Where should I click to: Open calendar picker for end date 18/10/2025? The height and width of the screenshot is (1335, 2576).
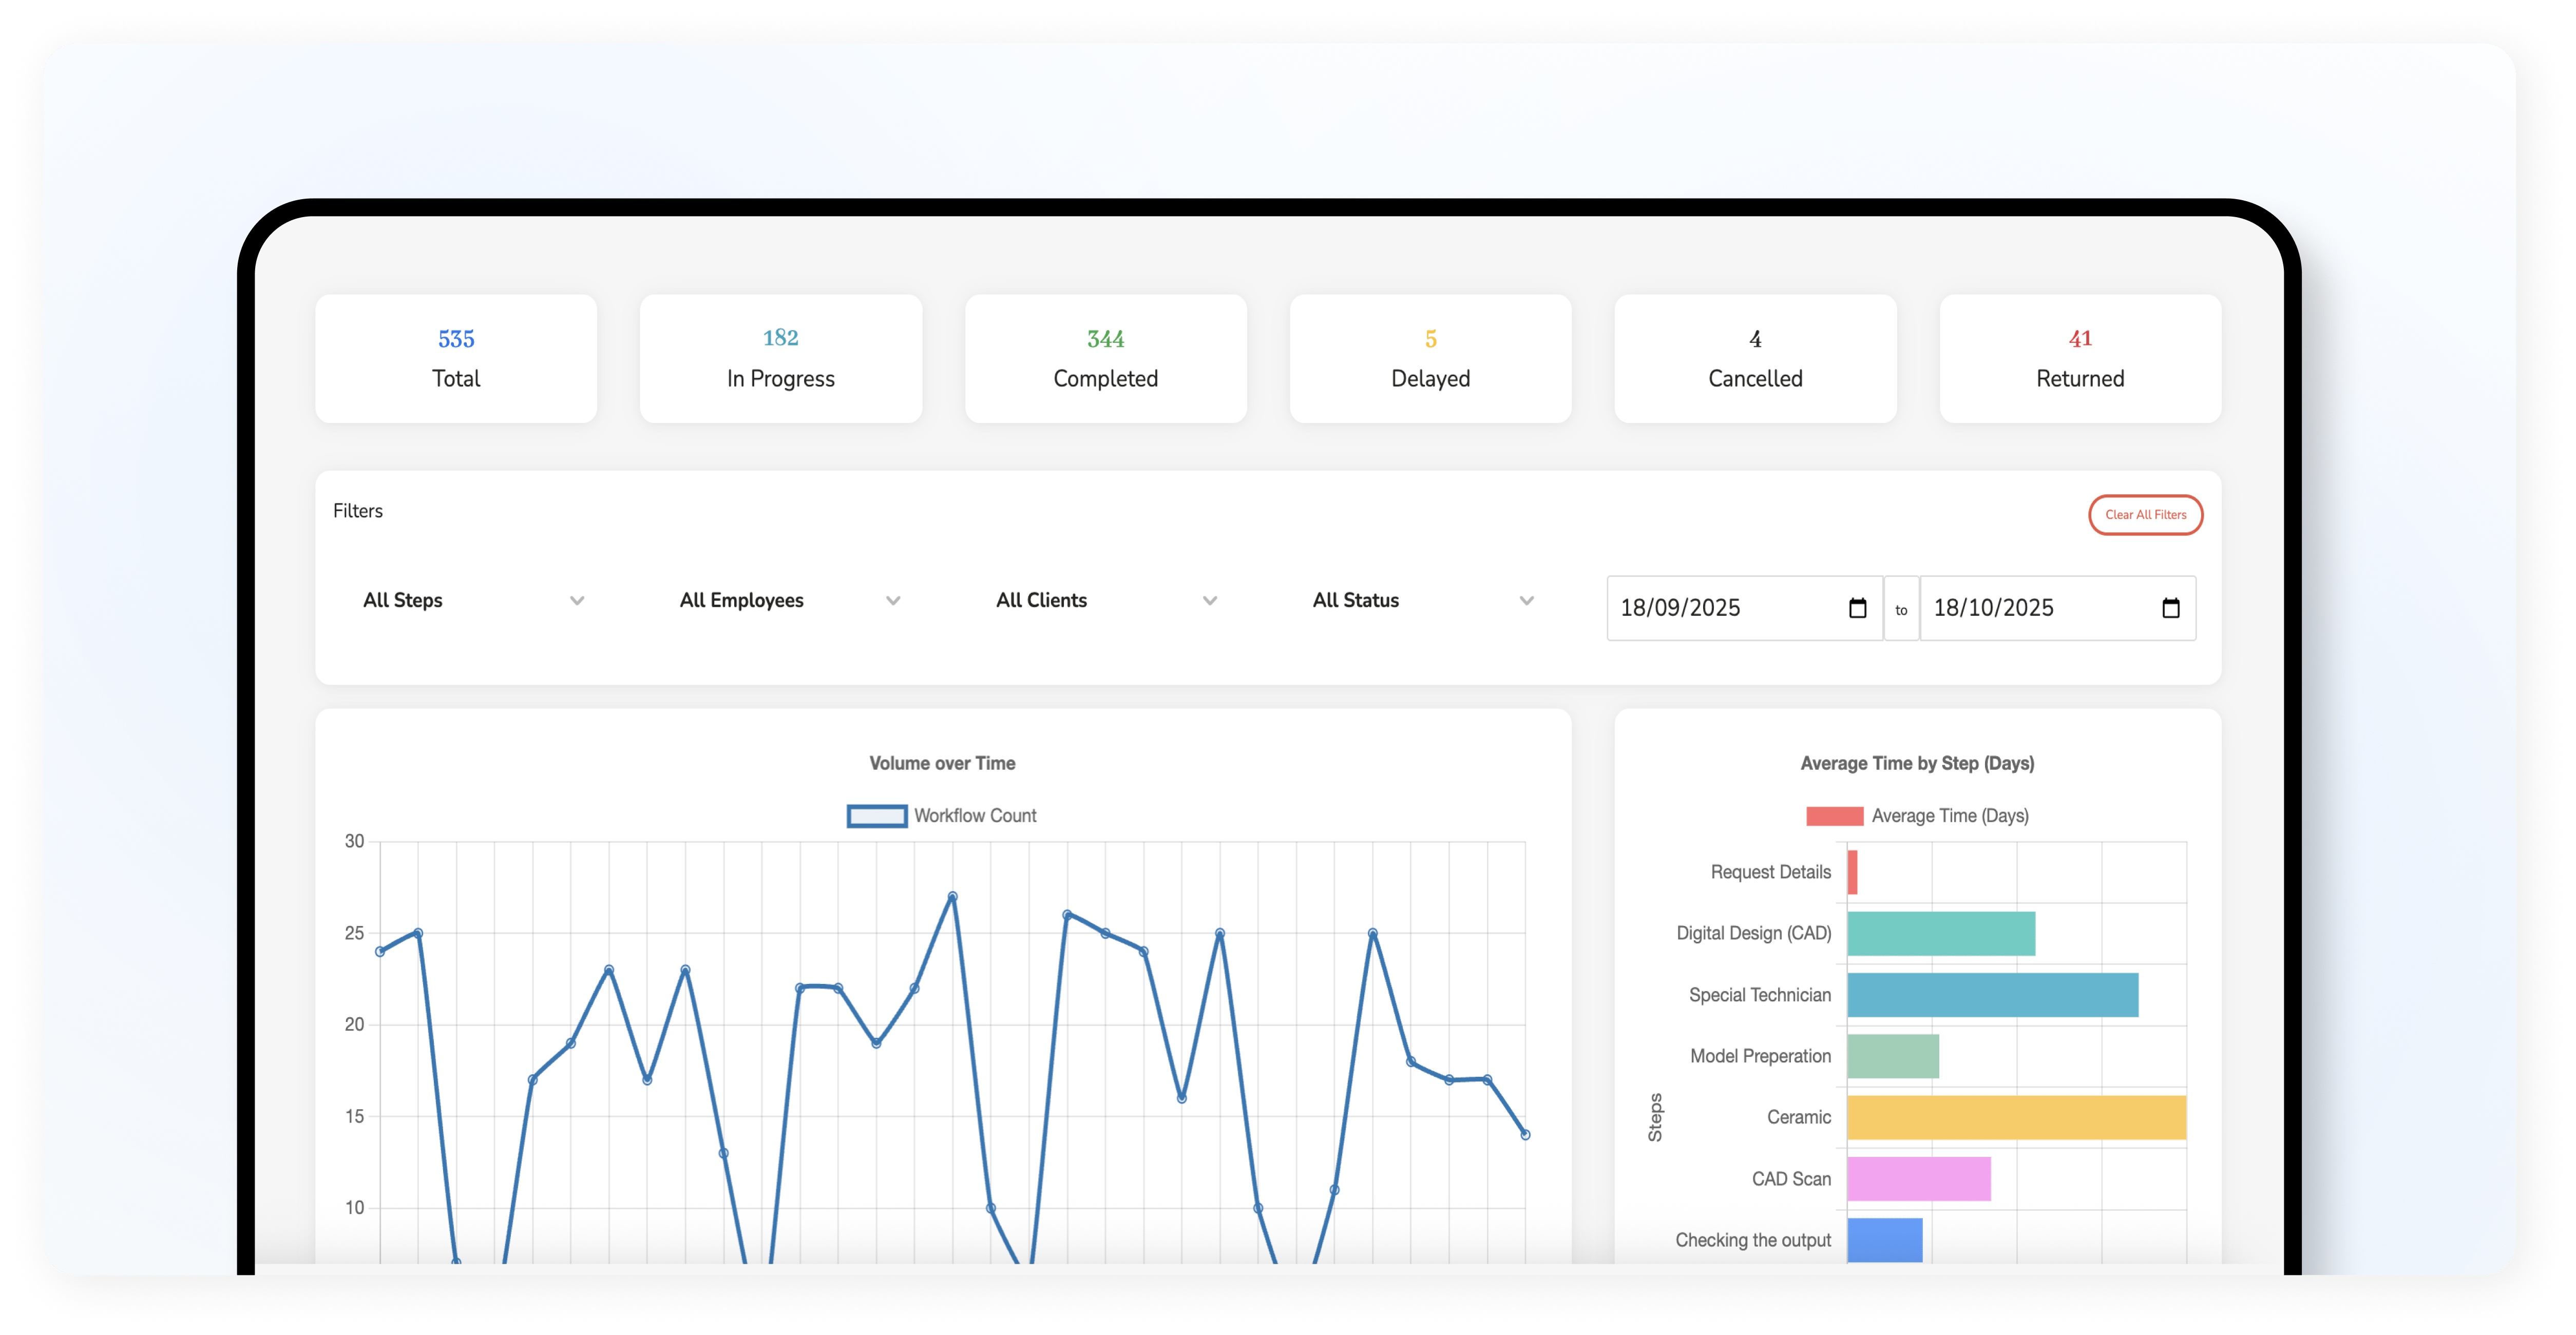2170,608
